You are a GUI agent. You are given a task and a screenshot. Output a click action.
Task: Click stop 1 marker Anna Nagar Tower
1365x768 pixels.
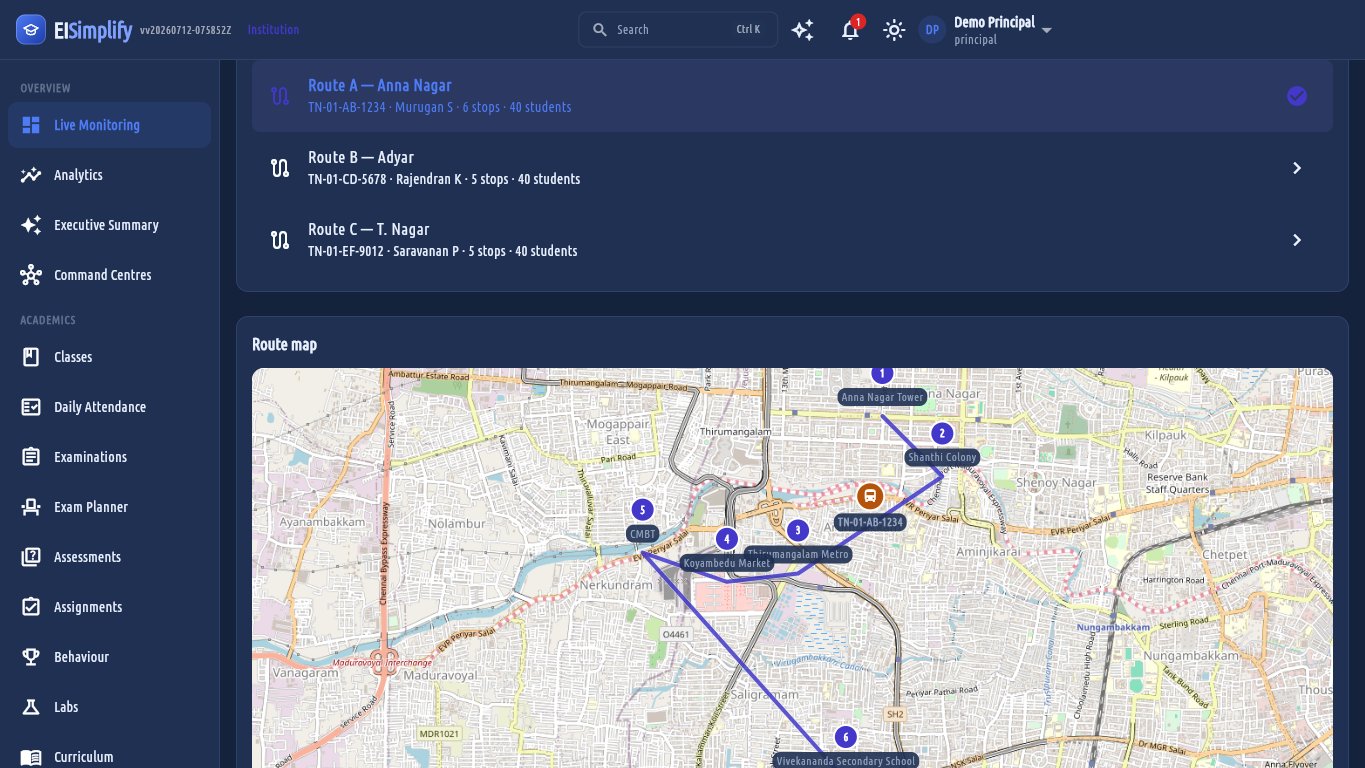pyautogui.click(x=881, y=373)
